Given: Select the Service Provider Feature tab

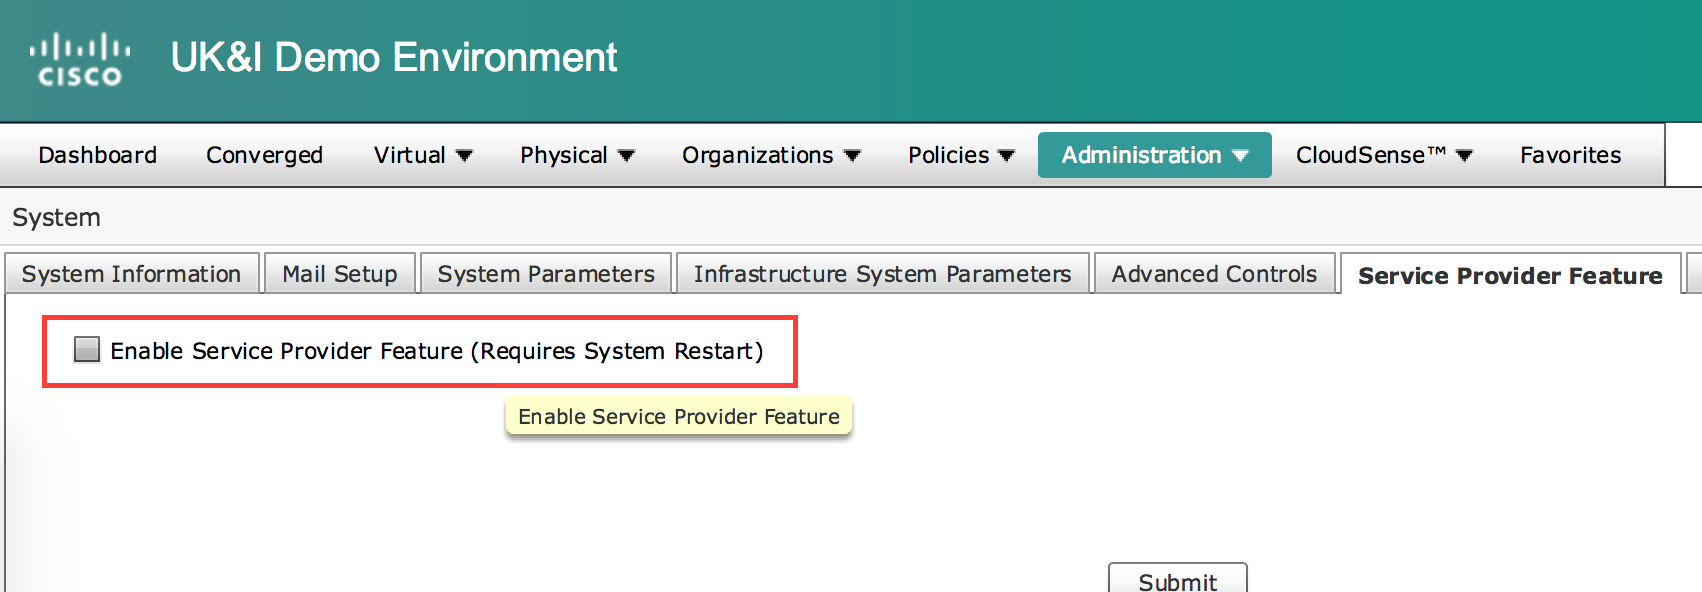Looking at the screenshot, I should [1510, 275].
